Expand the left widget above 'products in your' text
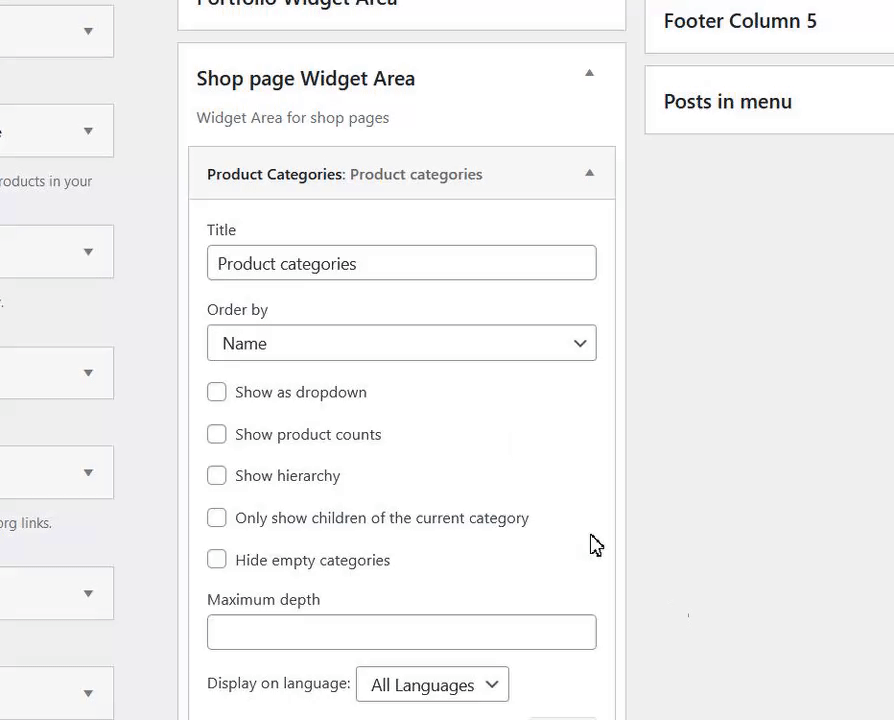 88,131
